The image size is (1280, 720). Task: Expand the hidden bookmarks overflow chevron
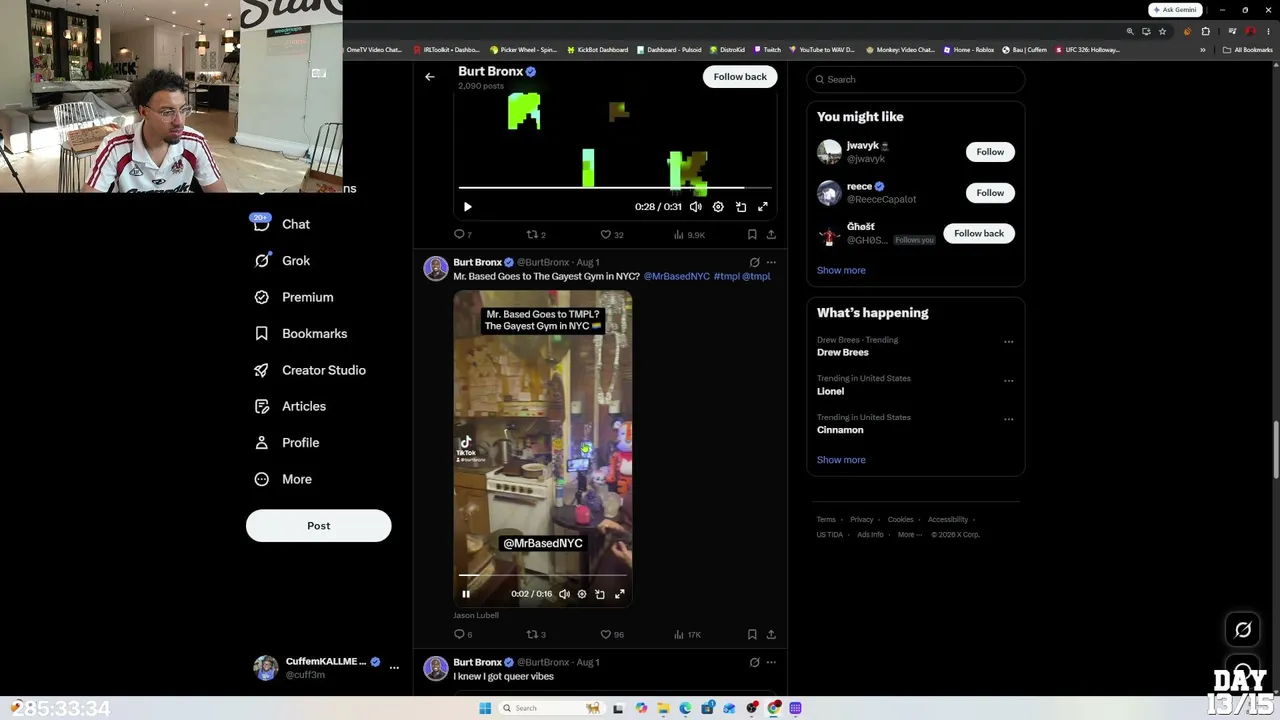click(x=1203, y=50)
